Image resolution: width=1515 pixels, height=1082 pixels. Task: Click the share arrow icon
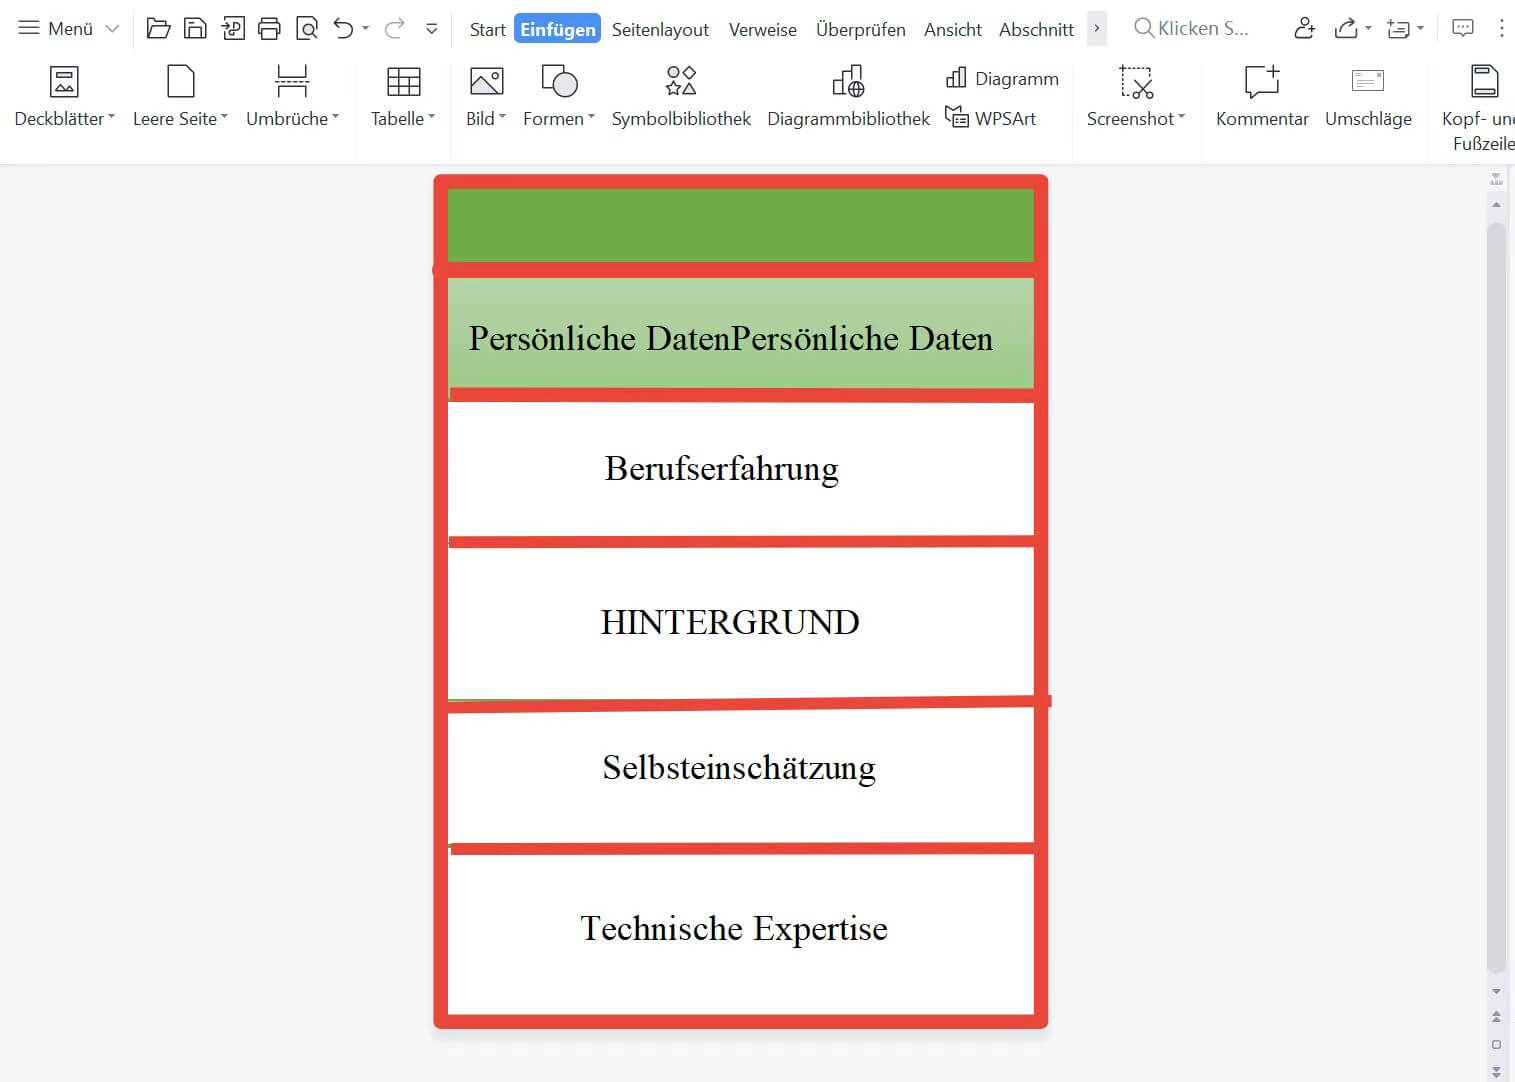pyautogui.click(x=1346, y=28)
